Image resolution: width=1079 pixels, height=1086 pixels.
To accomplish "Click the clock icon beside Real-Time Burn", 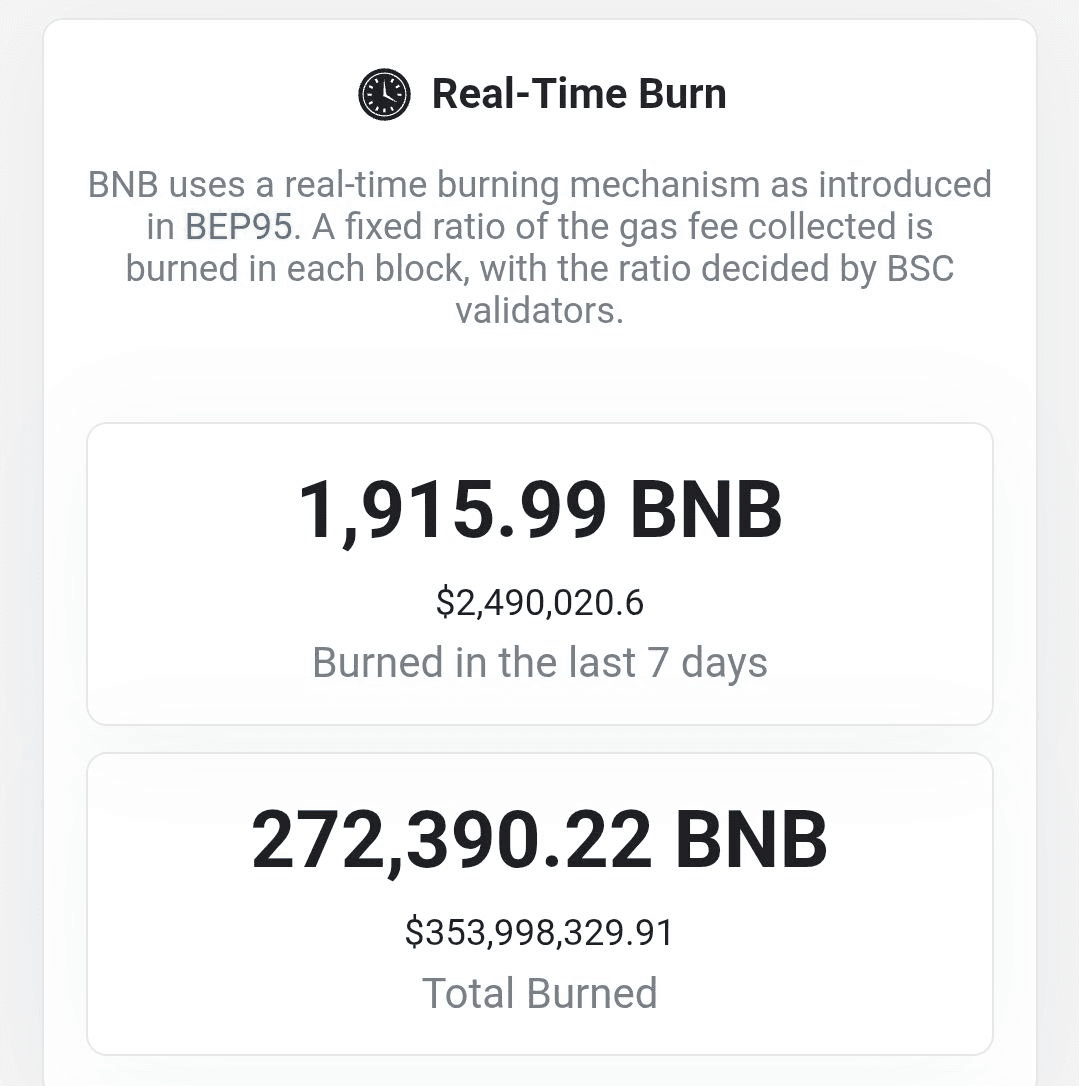I will 384,94.
